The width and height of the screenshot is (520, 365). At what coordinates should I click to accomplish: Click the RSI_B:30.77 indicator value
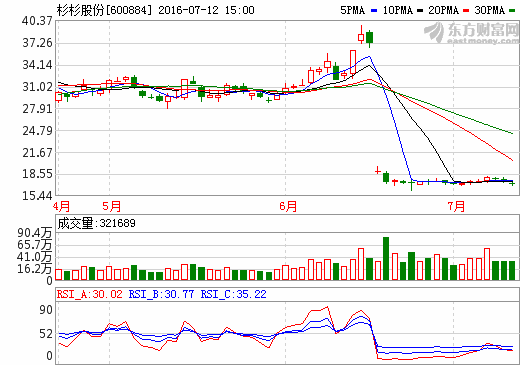click(x=161, y=294)
